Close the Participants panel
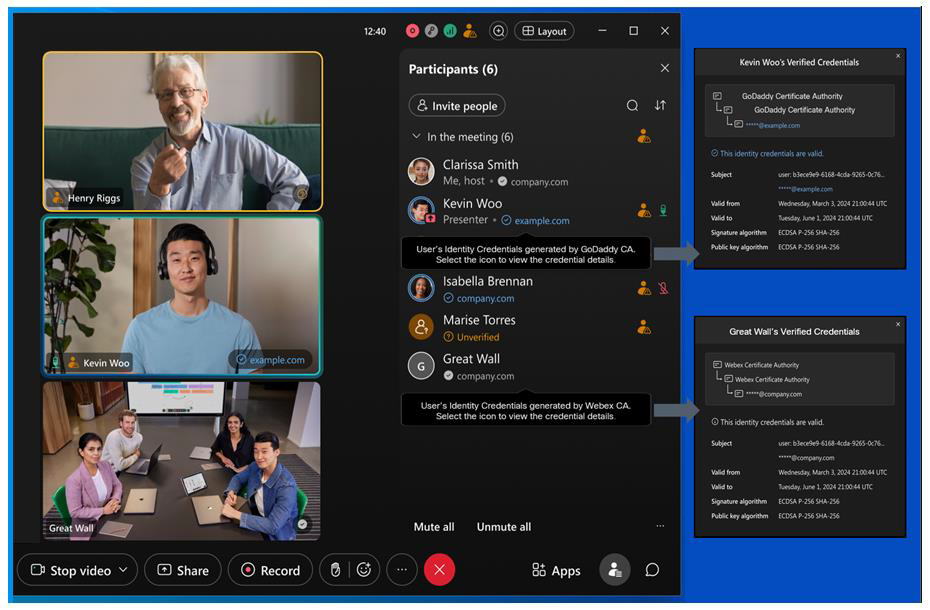Screen dimensions: 930x610 coord(665,68)
